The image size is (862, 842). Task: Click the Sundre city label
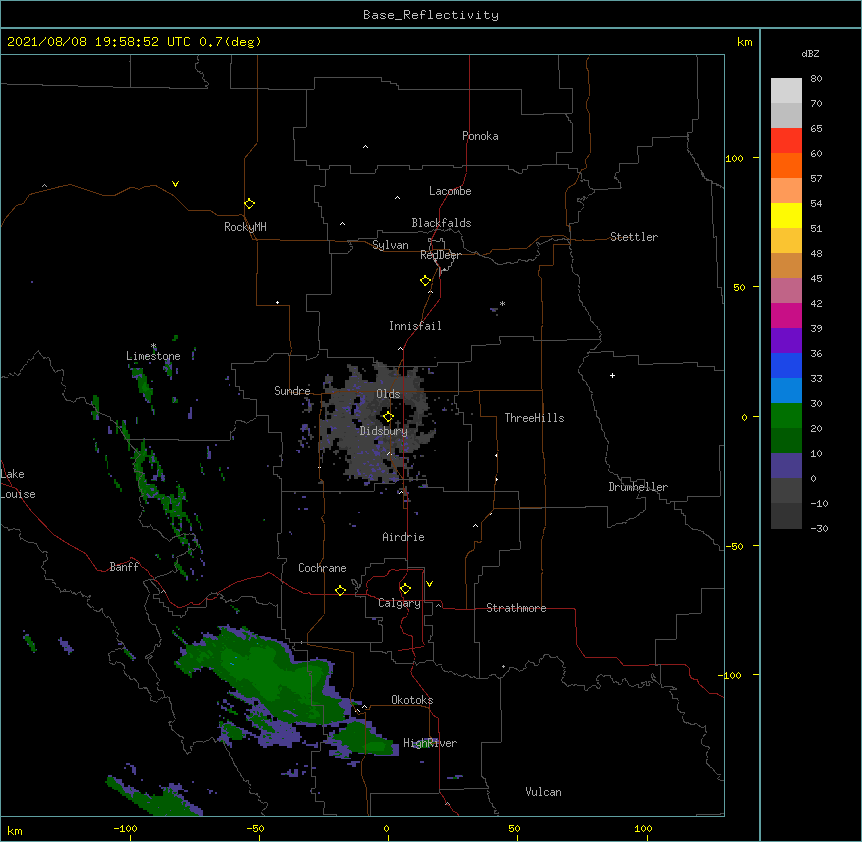[x=292, y=391]
